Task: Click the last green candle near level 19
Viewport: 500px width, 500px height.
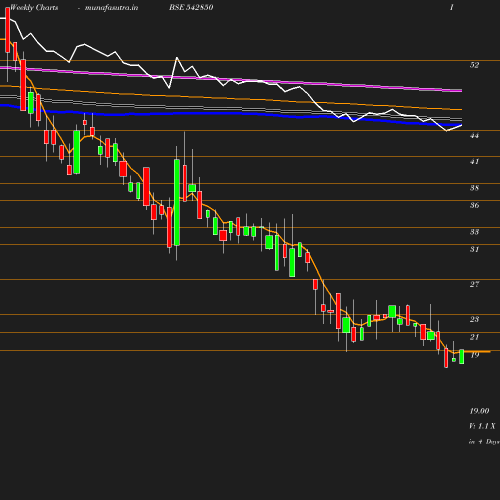Action: 462,356
